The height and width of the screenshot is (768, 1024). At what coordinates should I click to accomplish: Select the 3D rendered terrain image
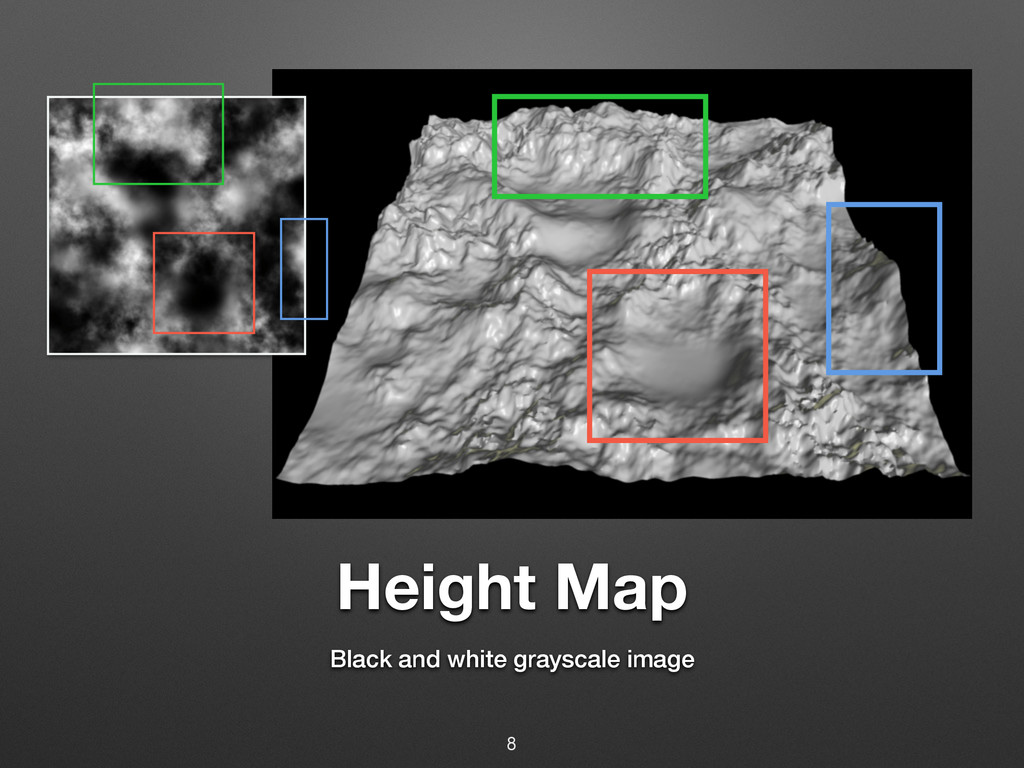(x=622, y=294)
